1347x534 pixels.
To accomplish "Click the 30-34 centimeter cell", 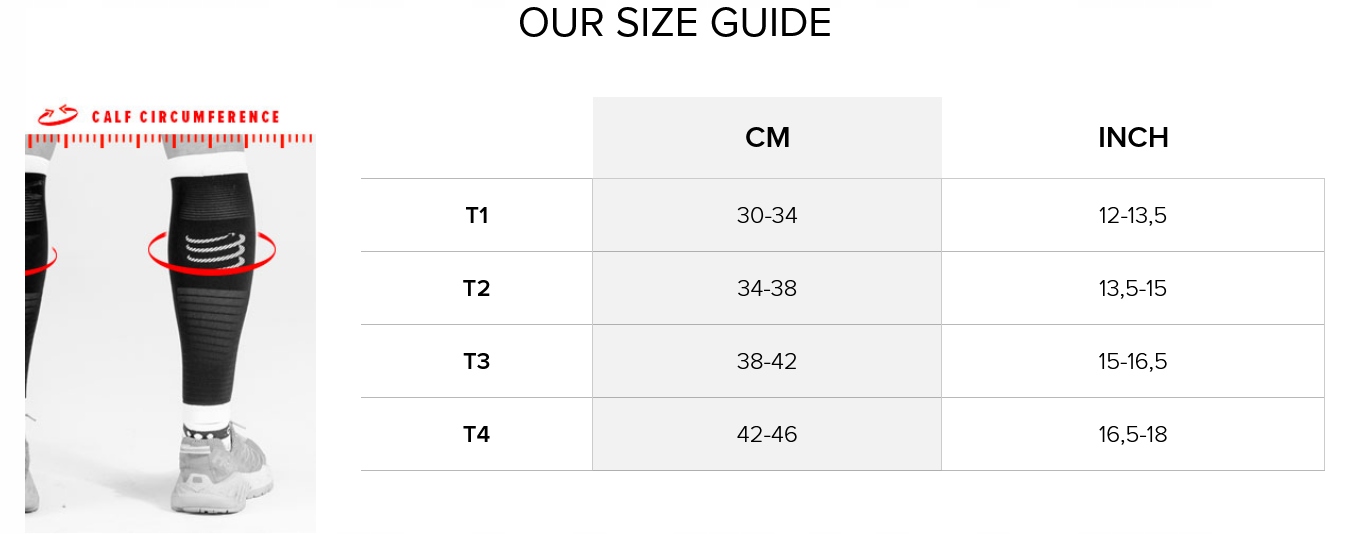I will point(767,215).
